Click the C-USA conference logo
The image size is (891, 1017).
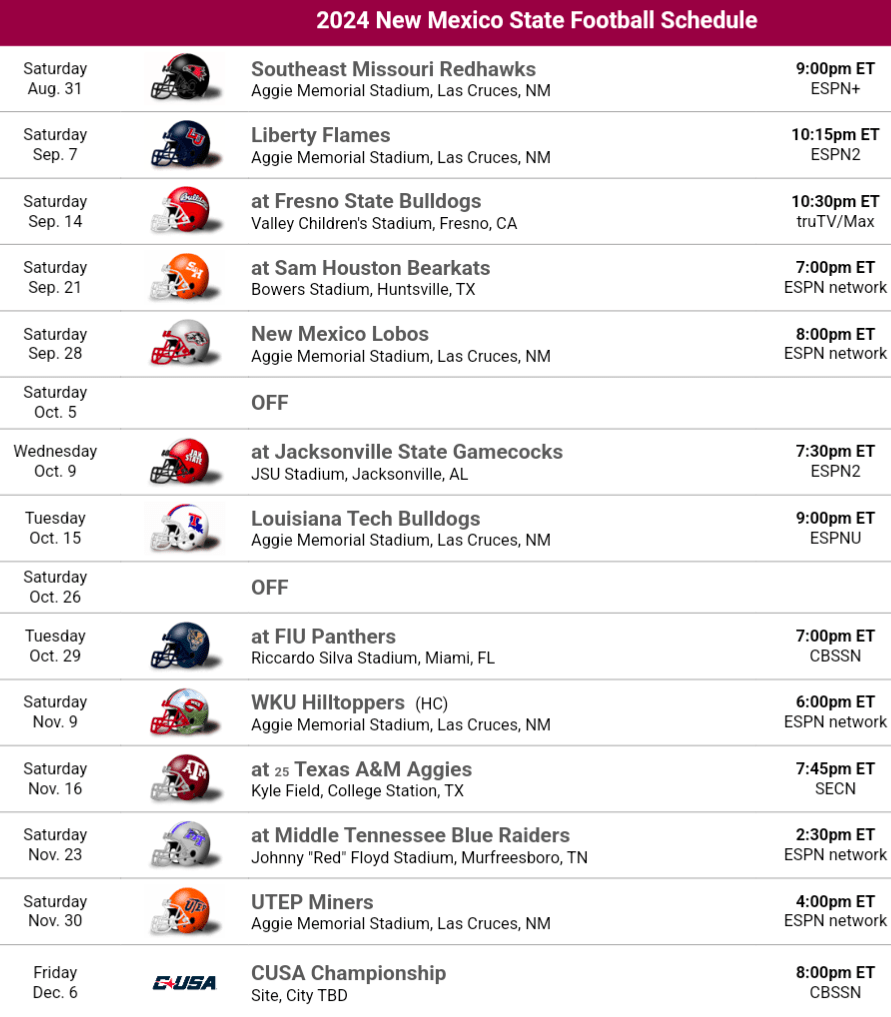(184, 983)
